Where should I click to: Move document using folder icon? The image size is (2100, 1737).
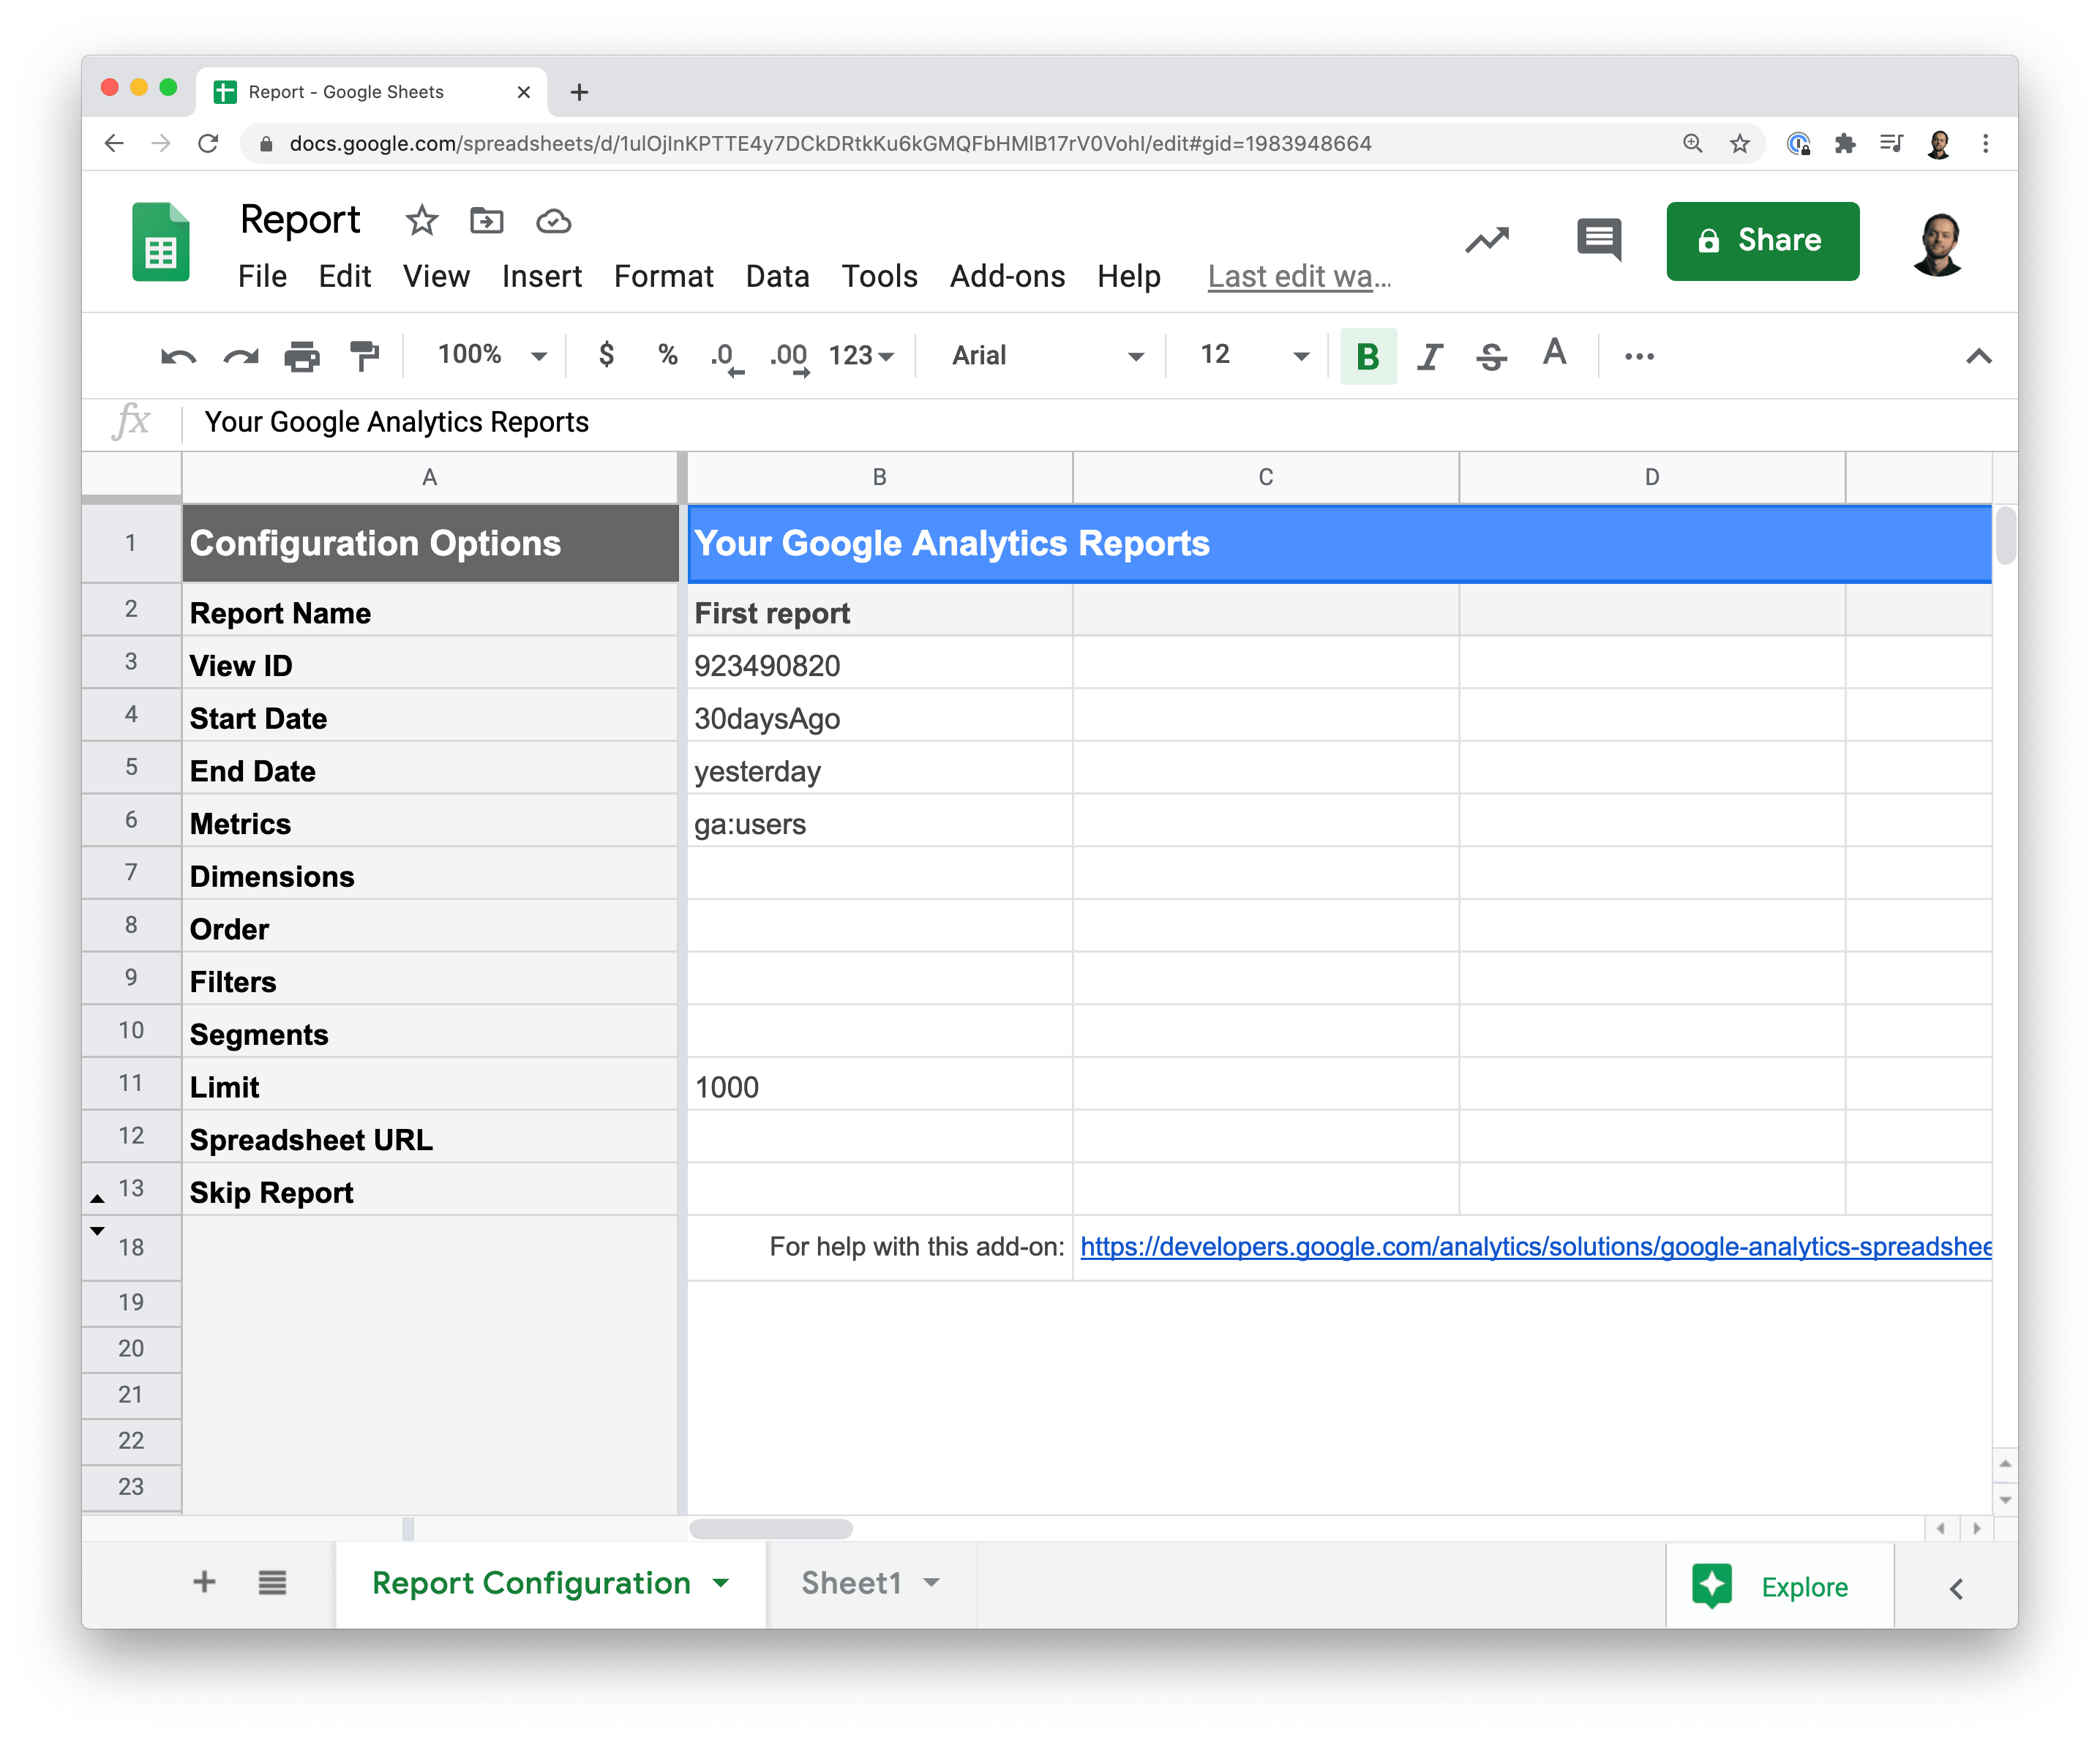pyautogui.click(x=487, y=220)
